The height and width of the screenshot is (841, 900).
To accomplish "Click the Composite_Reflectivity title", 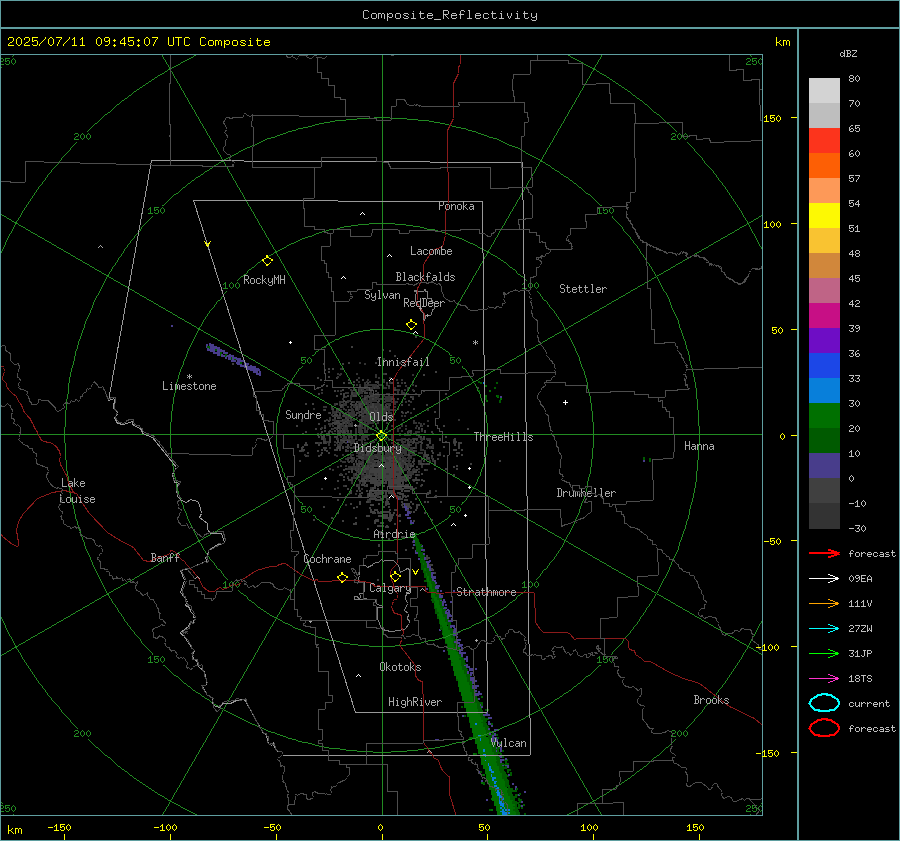I will point(449,15).
